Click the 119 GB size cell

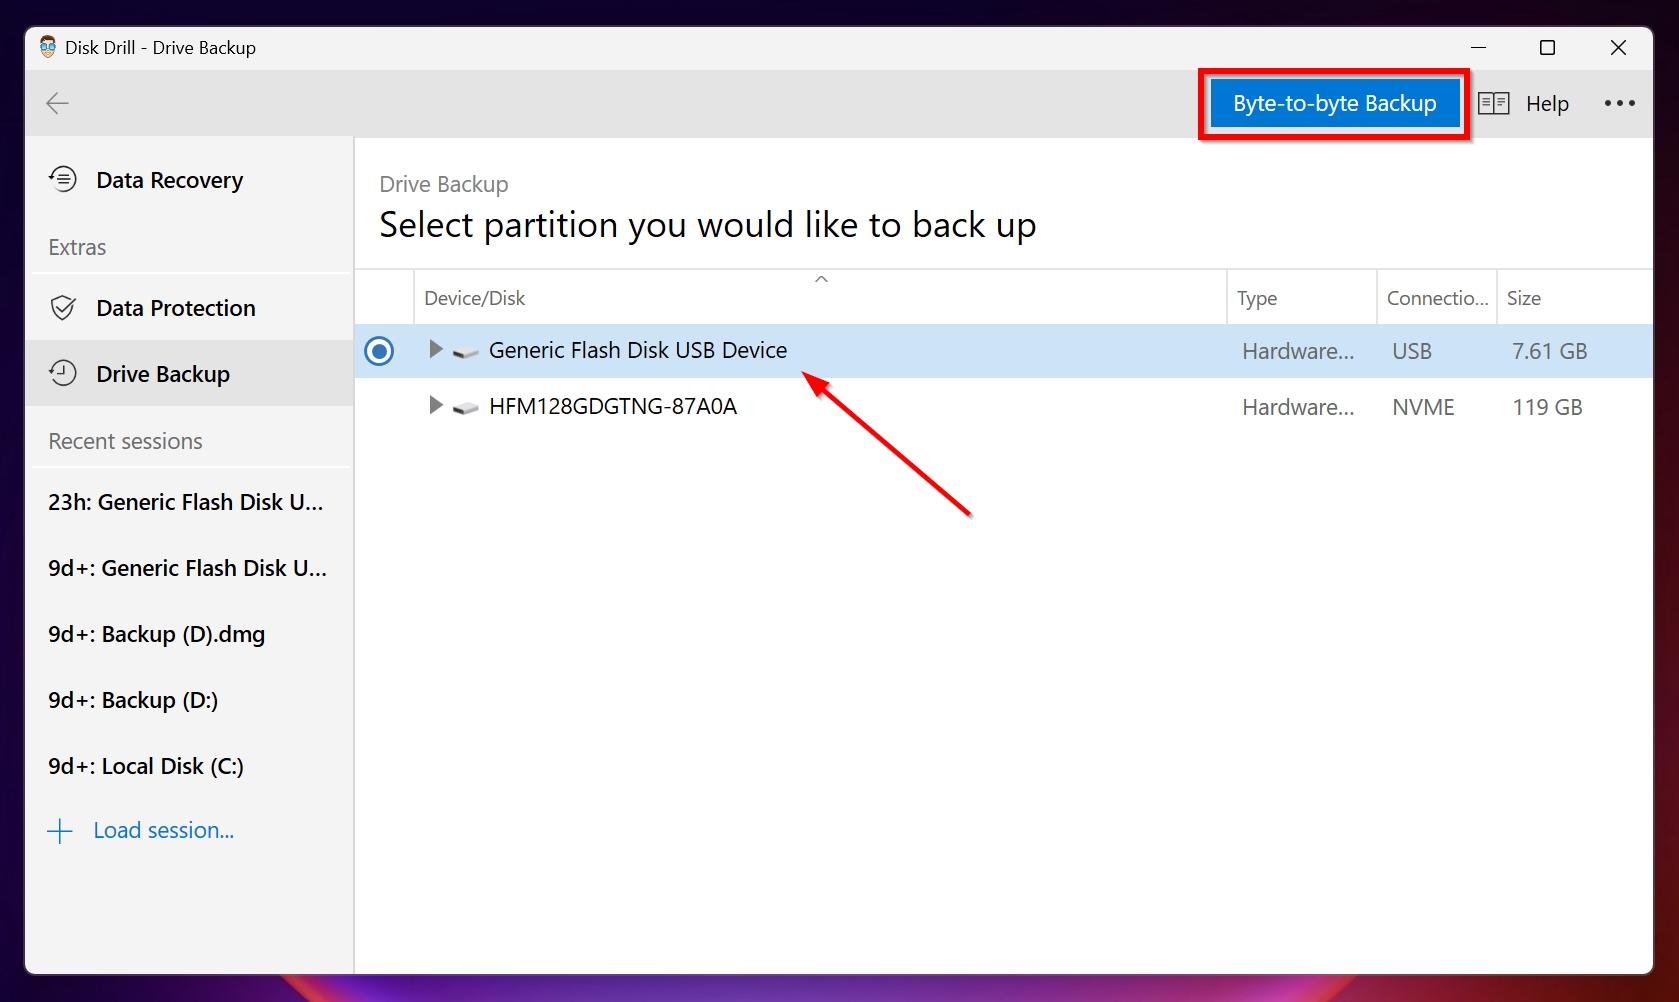(1547, 407)
